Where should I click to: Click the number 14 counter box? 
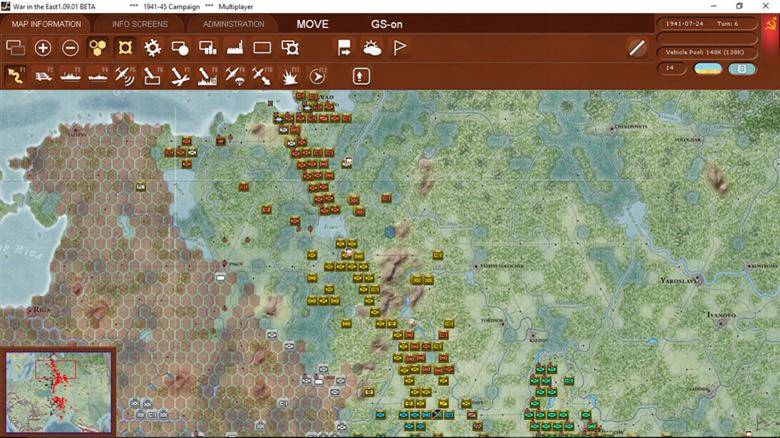point(672,68)
